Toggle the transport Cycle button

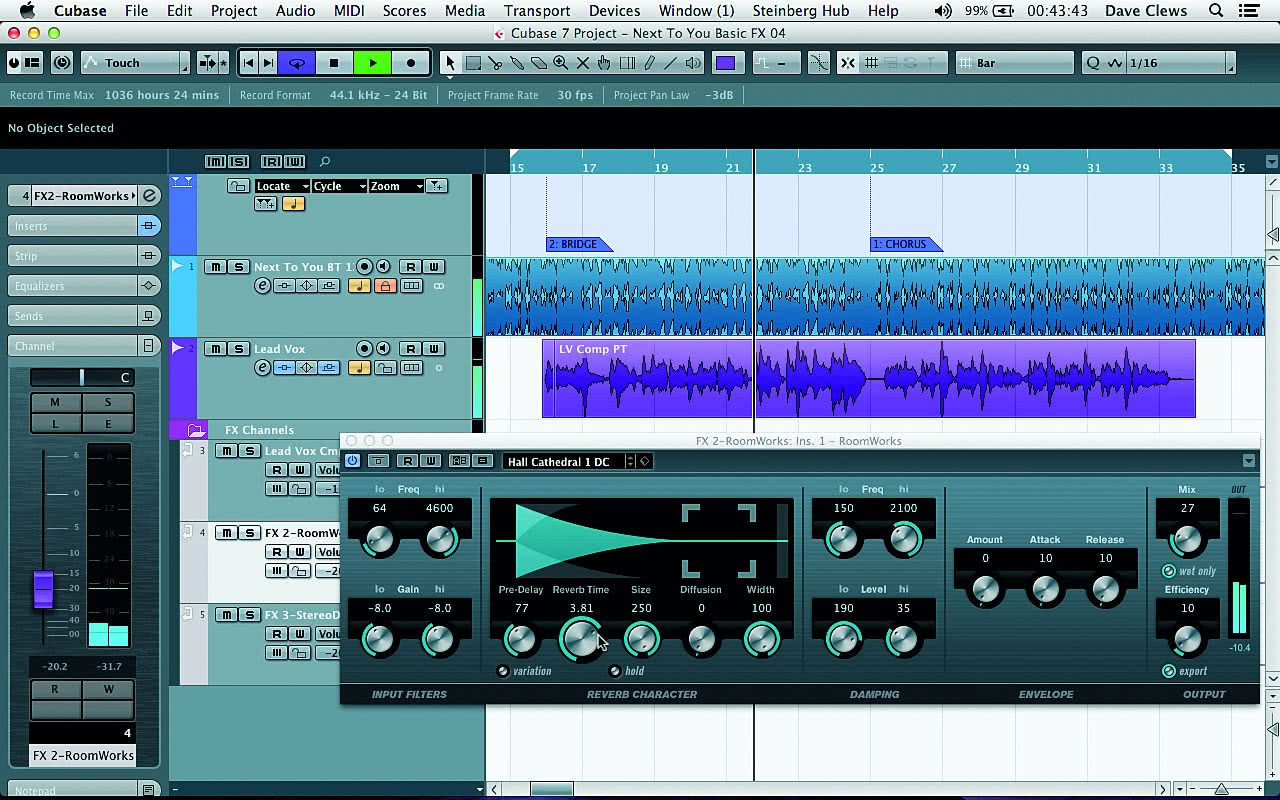pyautogui.click(x=297, y=63)
